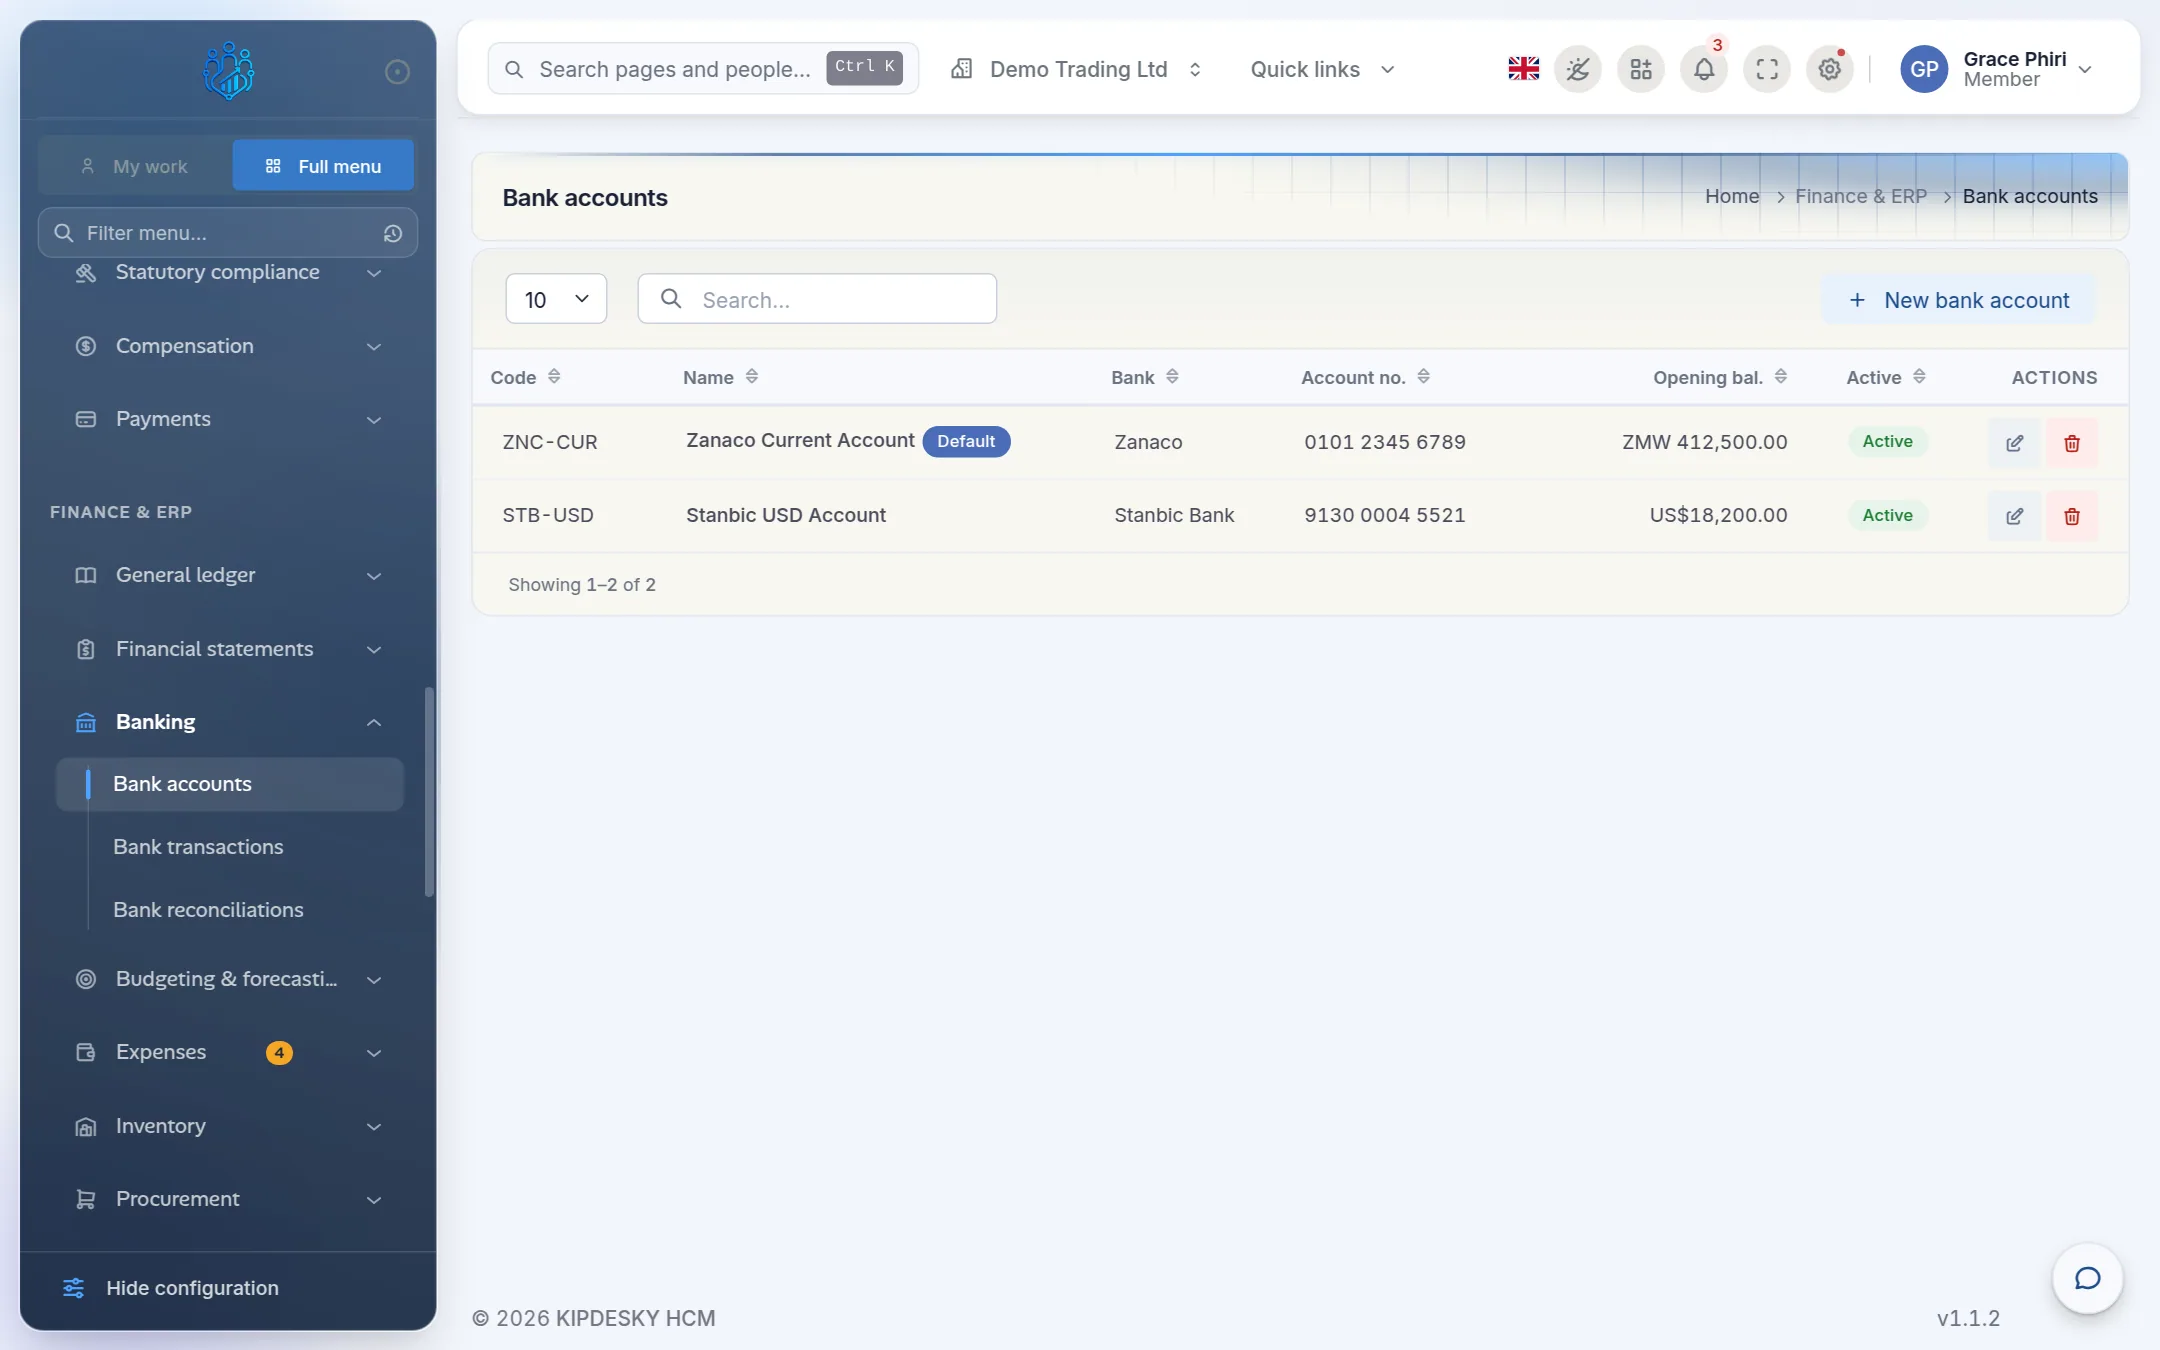
Task: Open the apps grid icon
Action: [1641, 69]
